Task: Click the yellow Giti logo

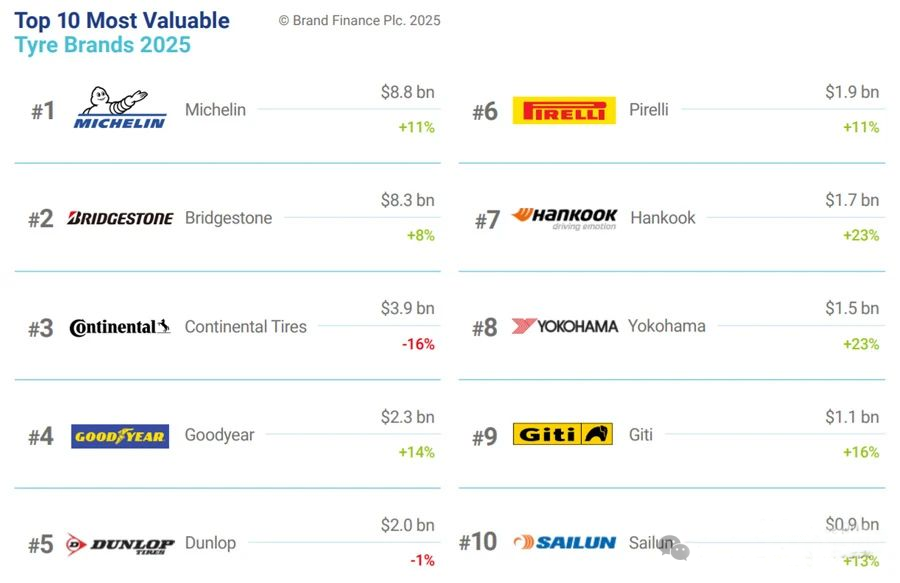Action: (562, 434)
